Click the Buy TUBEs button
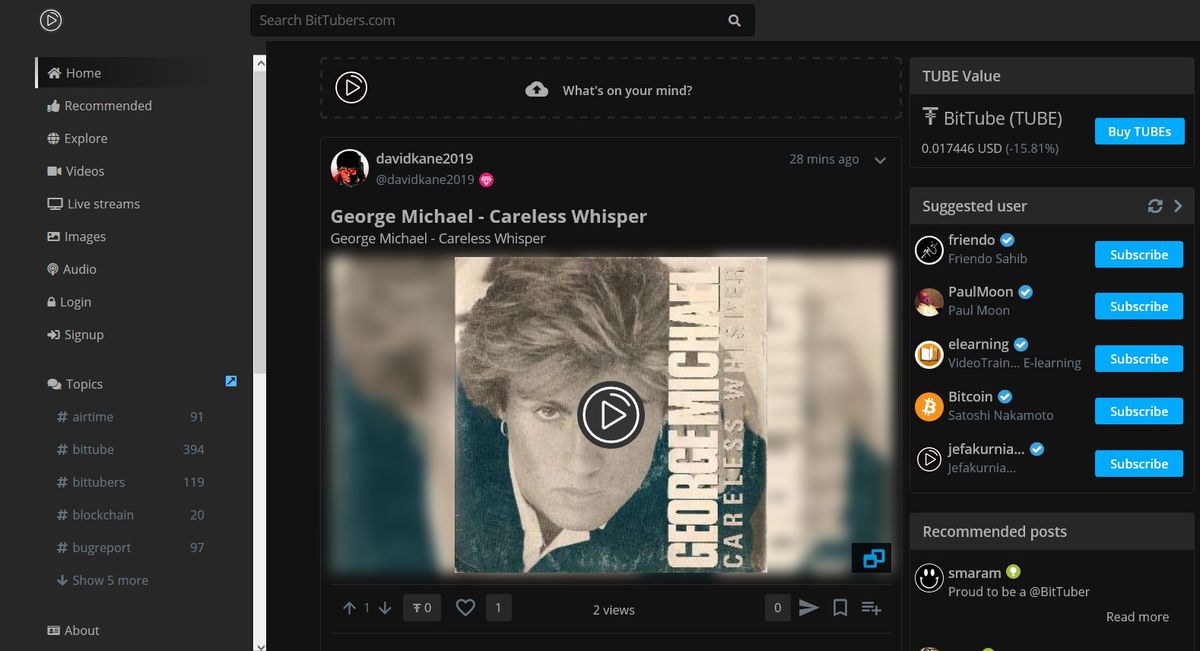 click(x=1139, y=131)
